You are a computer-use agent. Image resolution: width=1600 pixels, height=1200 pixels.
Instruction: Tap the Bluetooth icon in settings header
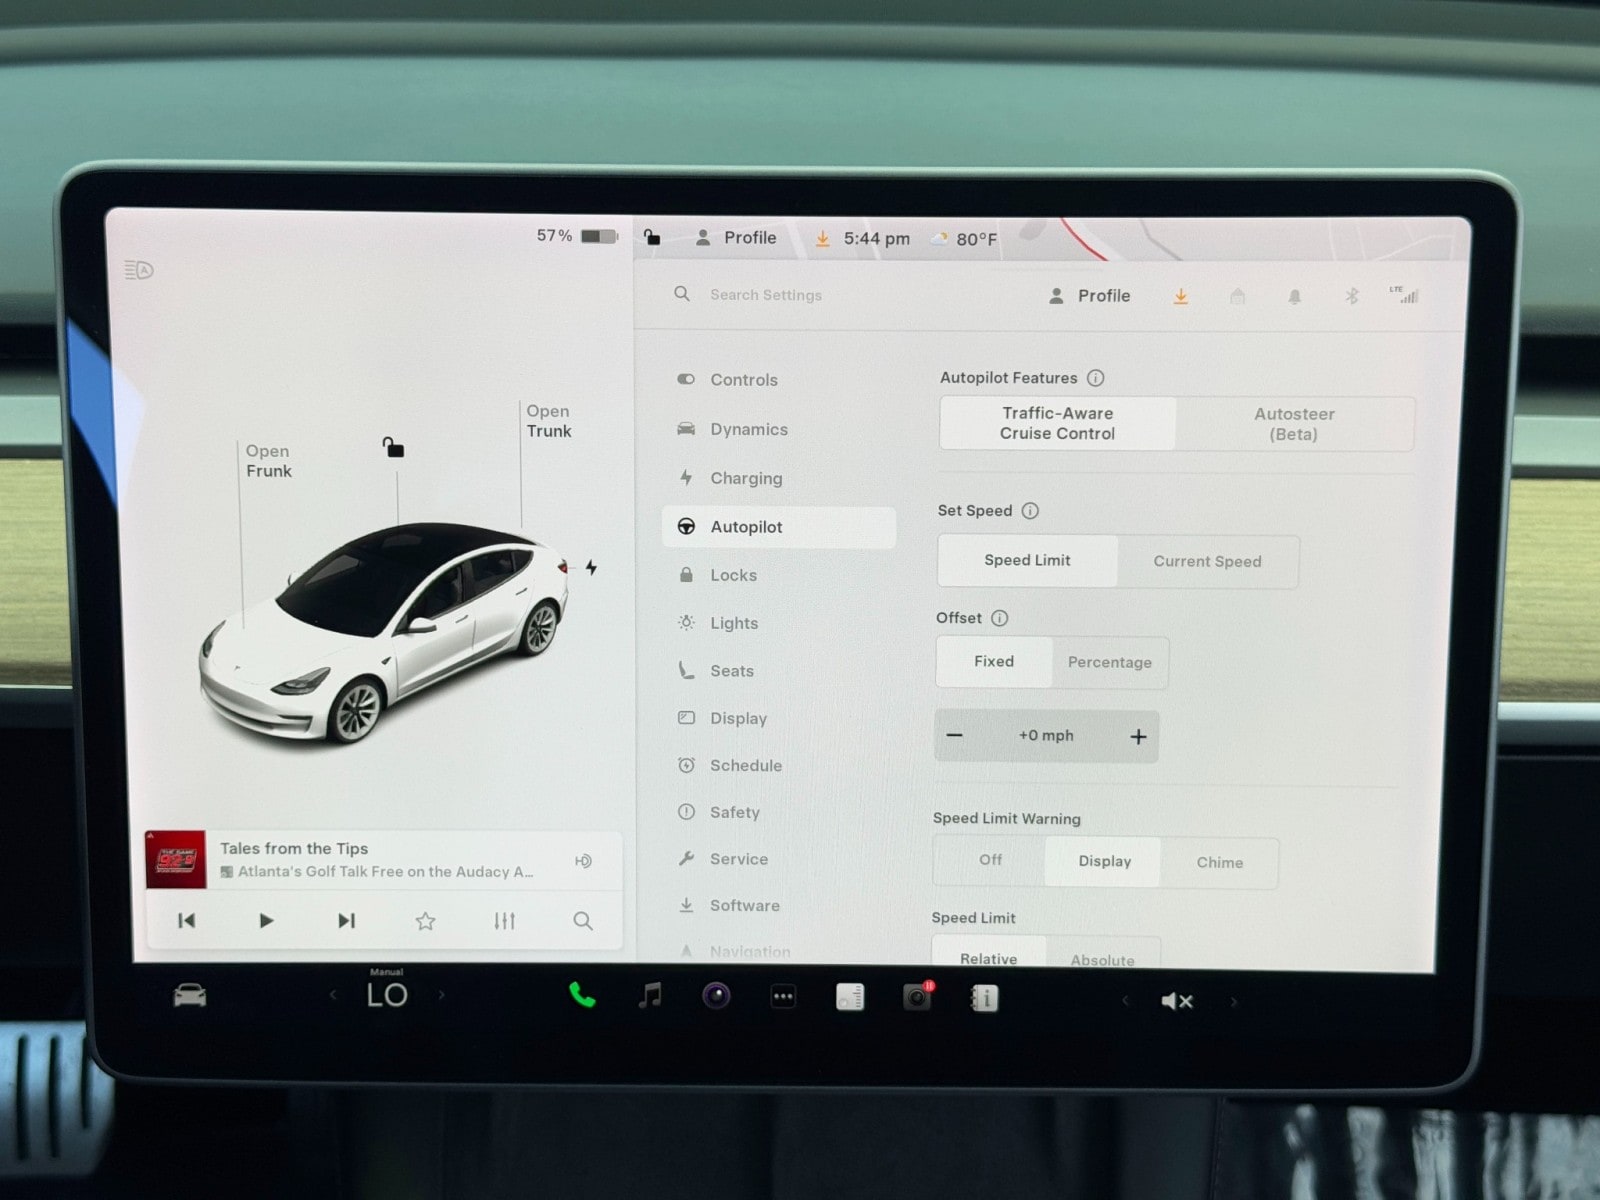pos(1351,296)
